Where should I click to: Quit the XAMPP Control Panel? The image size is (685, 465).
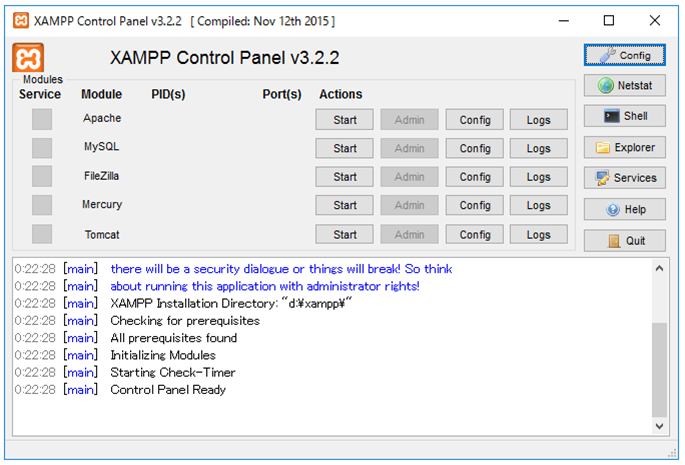[x=624, y=241]
